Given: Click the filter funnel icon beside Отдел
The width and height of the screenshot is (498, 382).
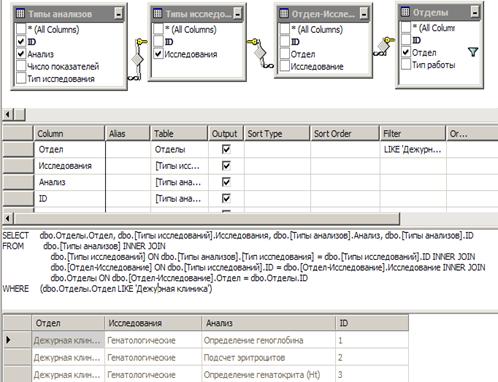Looking at the screenshot, I should coord(473,52).
